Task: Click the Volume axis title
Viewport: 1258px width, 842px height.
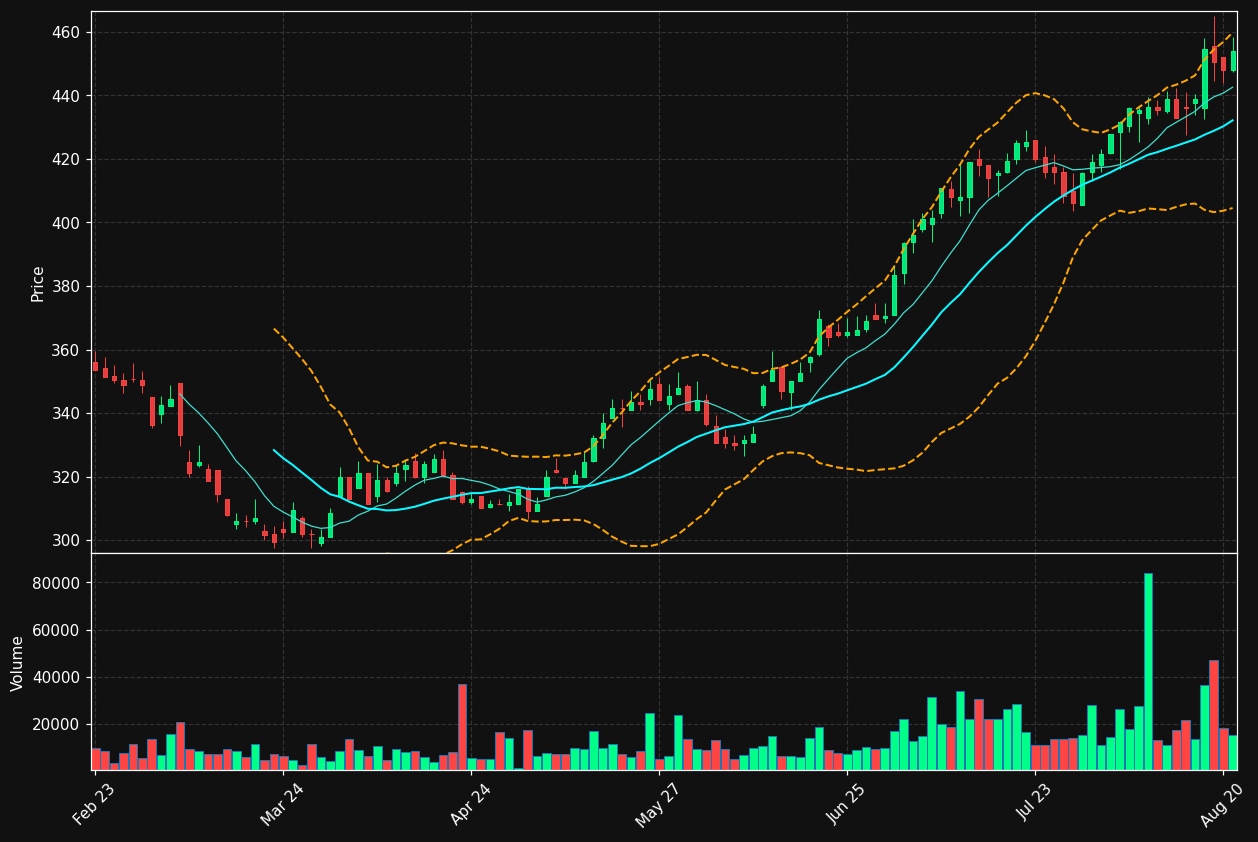Action: [x=18, y=663]
